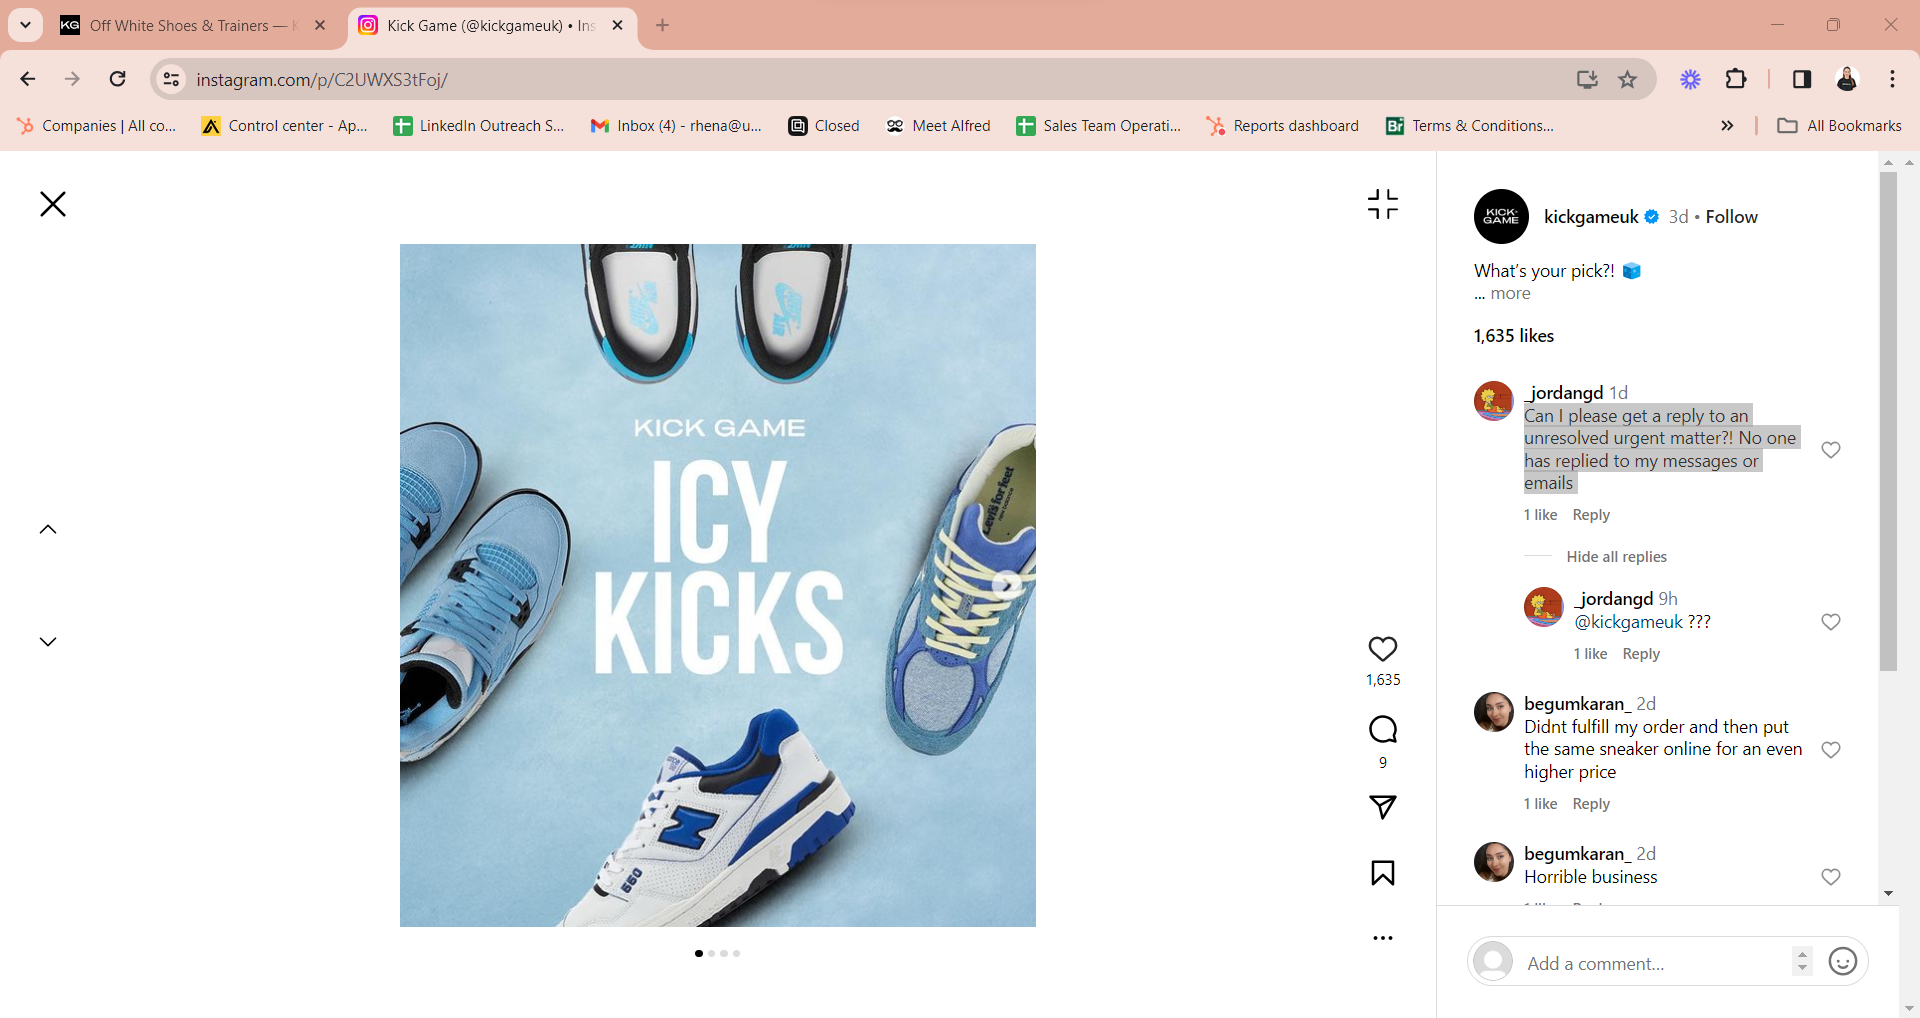Close the Off White Shoes tab

[x=320, y=26]
